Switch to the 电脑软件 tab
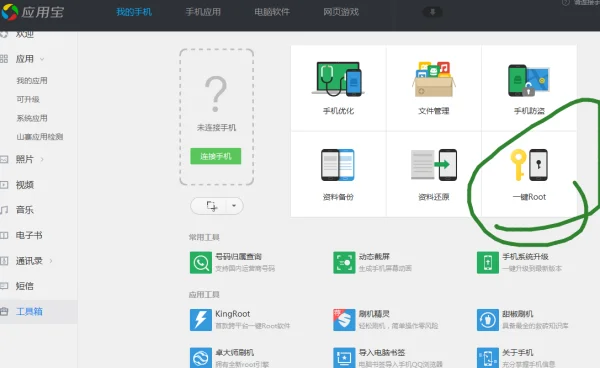The width and height of the screenshot is (600, 368). point(272,12)
